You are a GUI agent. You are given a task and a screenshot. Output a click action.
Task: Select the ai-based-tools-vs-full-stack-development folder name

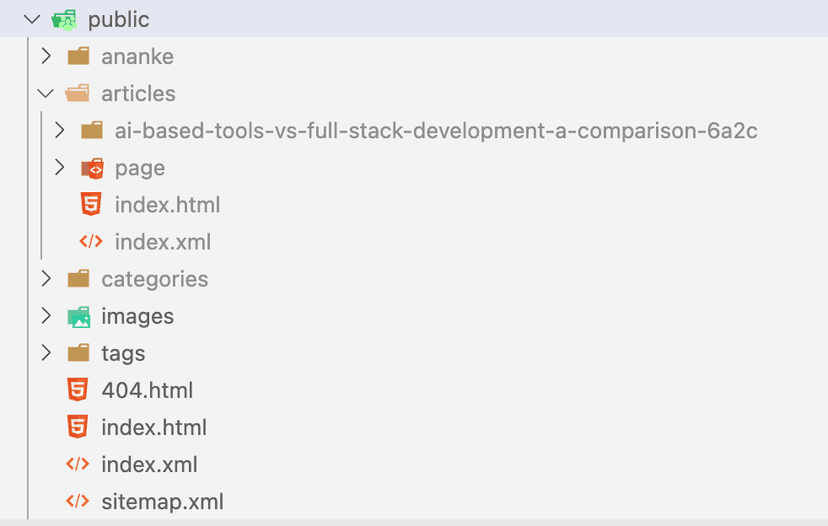tap(436, 131)
